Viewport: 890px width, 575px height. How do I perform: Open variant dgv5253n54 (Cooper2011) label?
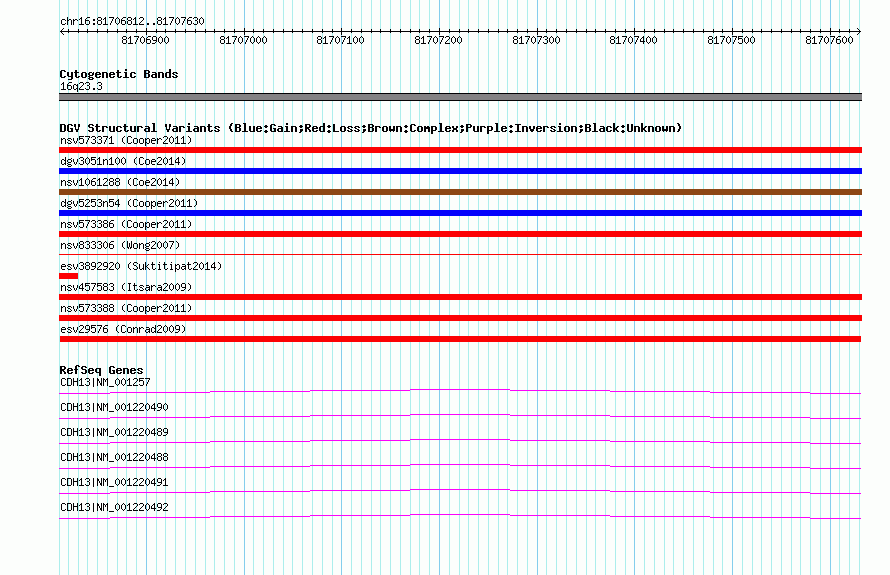pos(129,203)
